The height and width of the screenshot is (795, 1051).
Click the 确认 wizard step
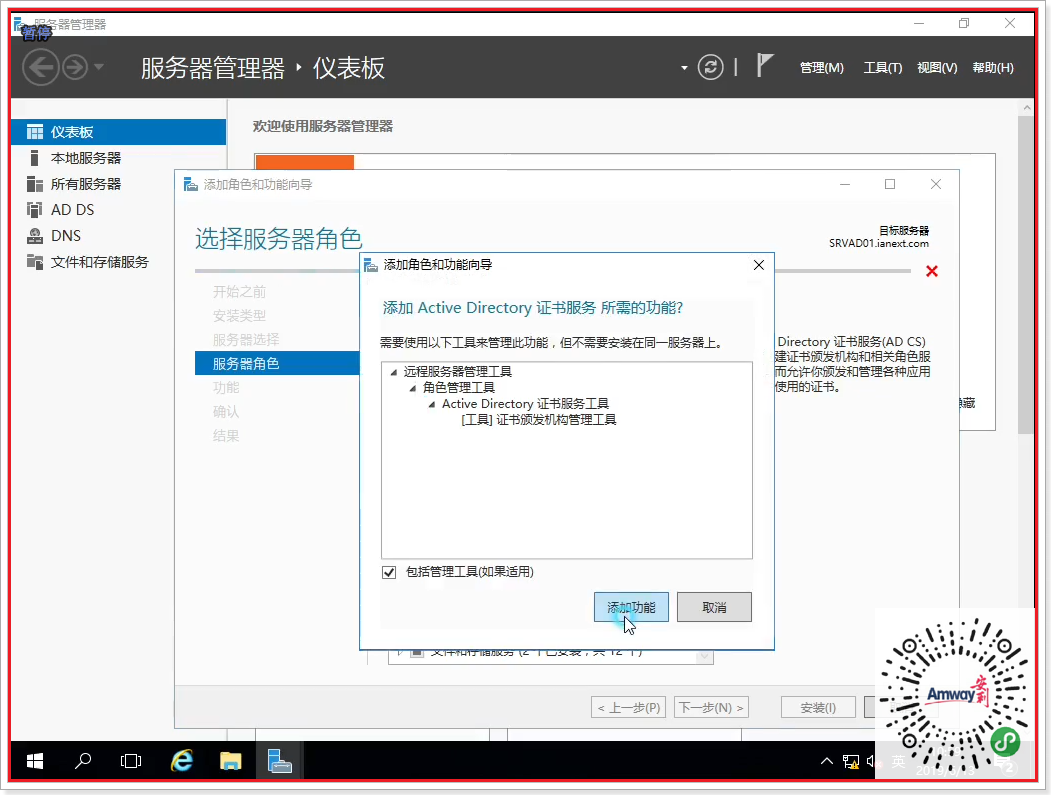226,412
